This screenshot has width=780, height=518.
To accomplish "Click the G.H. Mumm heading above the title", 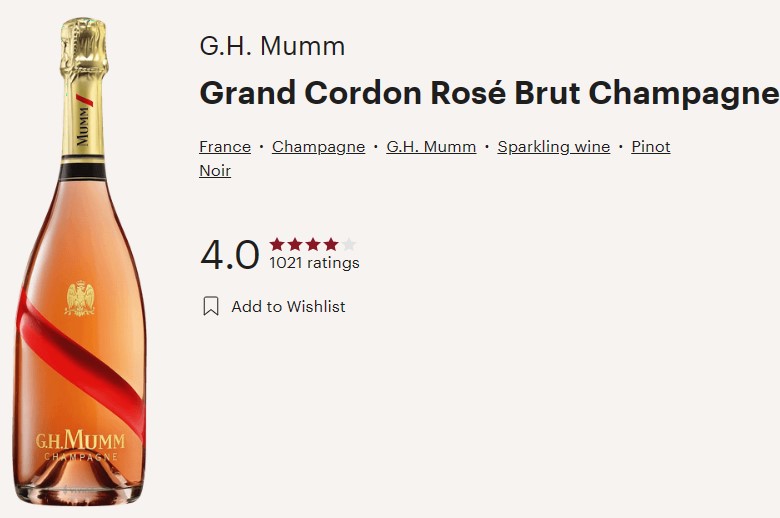I will 272,46.
